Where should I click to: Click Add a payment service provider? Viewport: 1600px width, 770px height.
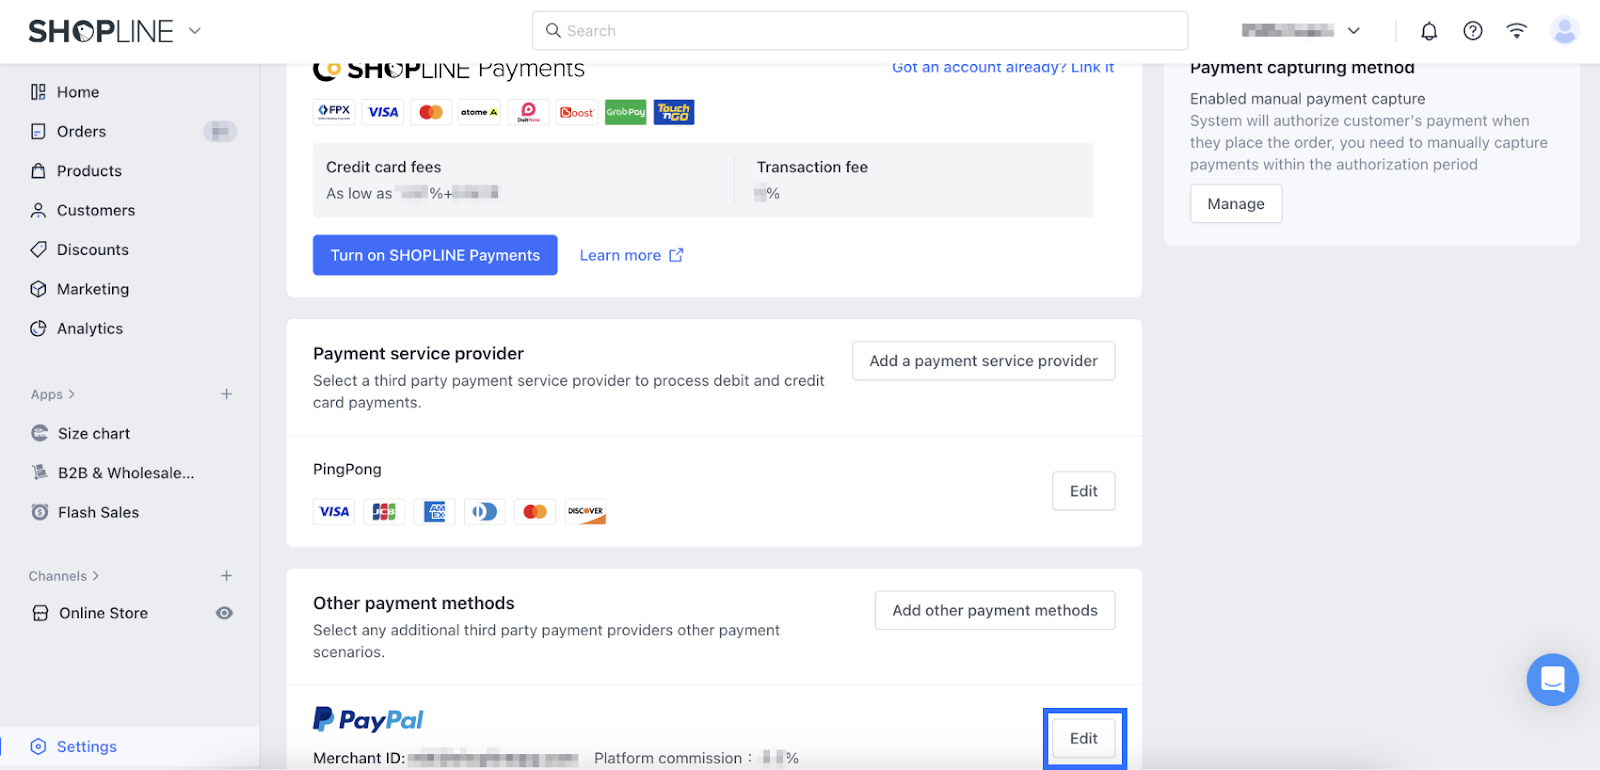[983, 361]
